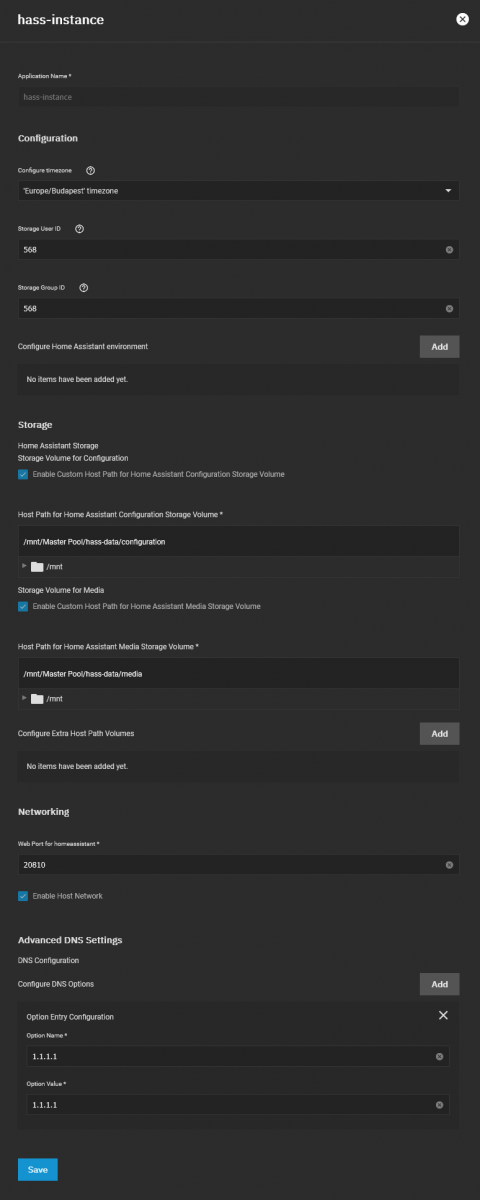
Task: Toggle custom host path for Configuration Storage Volume
Action: pos(23,474)
